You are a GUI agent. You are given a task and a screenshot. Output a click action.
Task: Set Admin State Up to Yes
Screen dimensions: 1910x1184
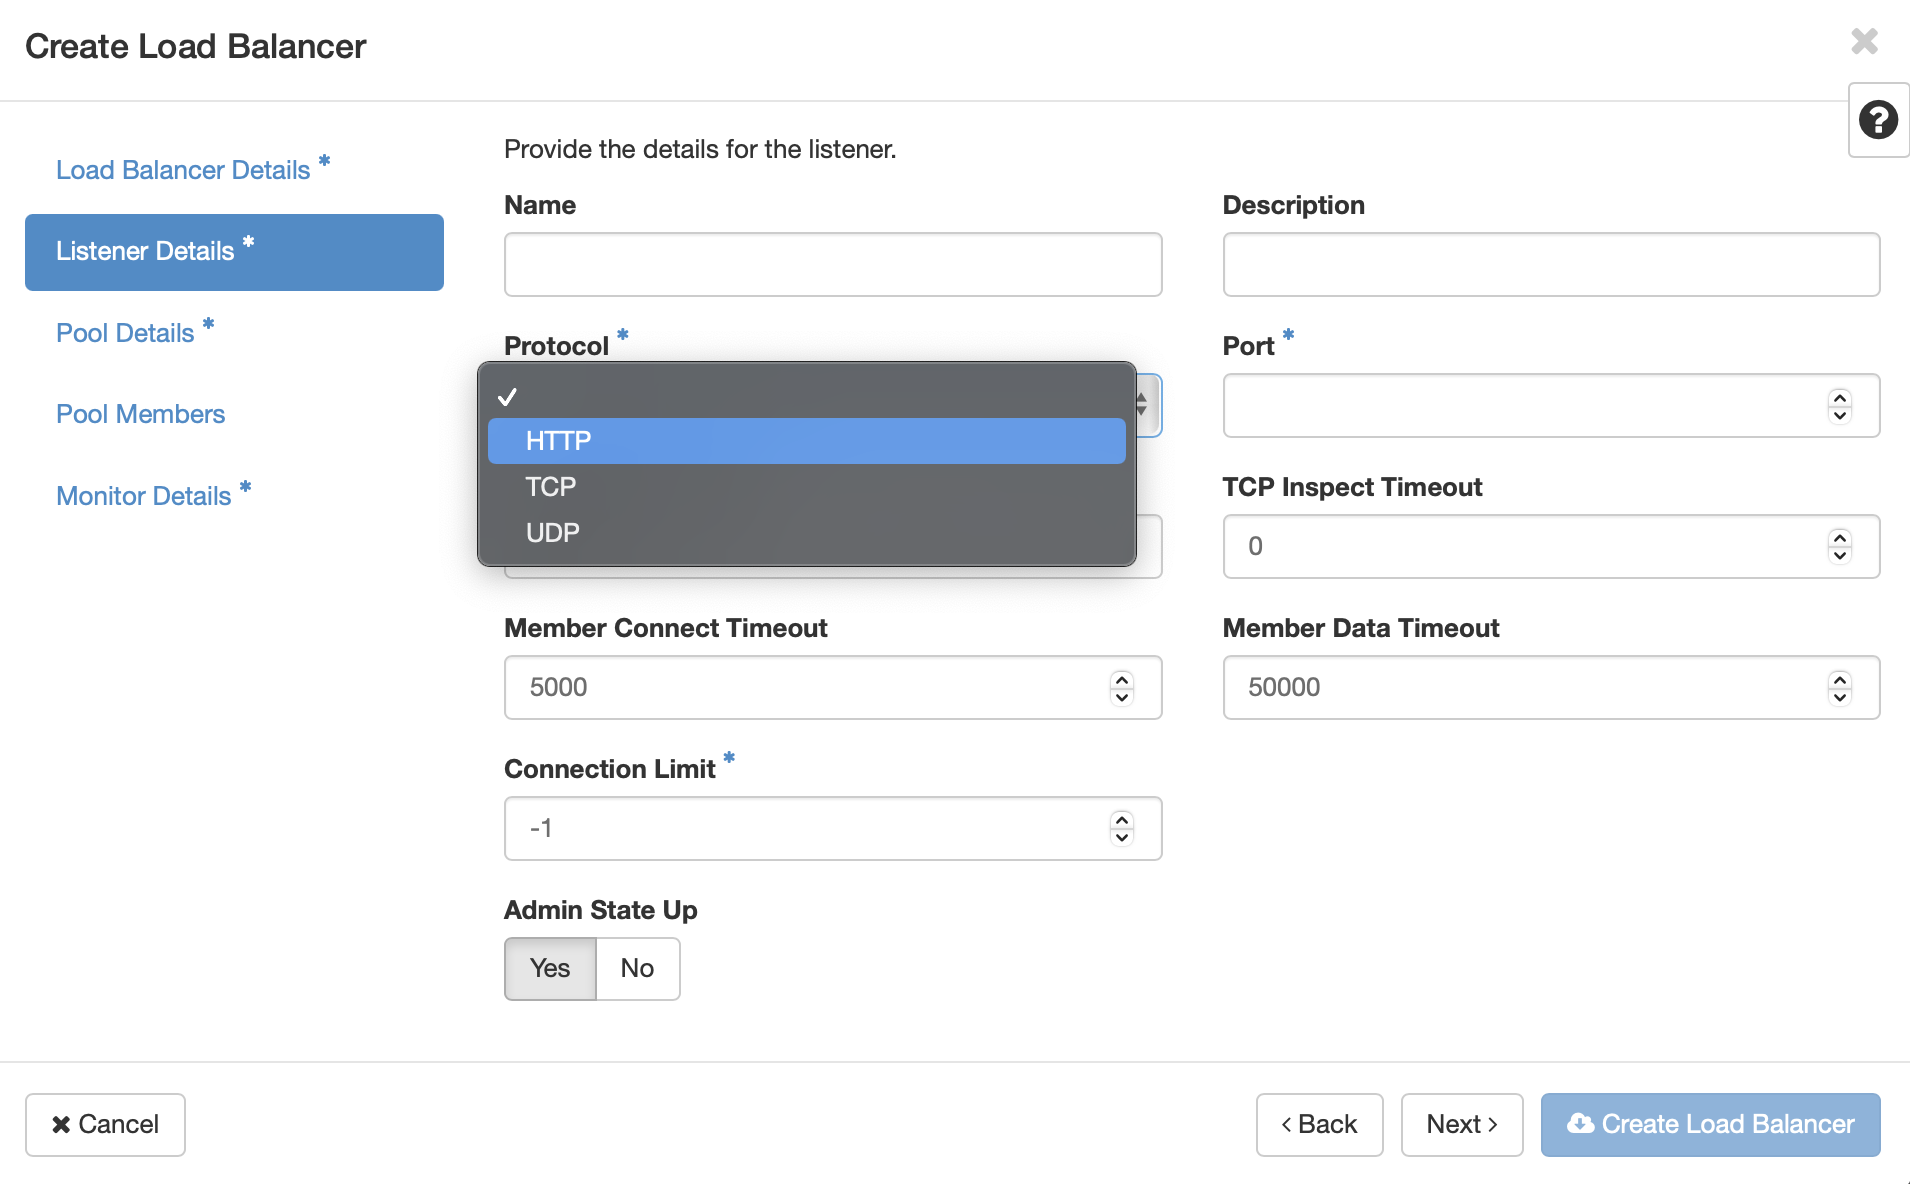click(550, 968)
